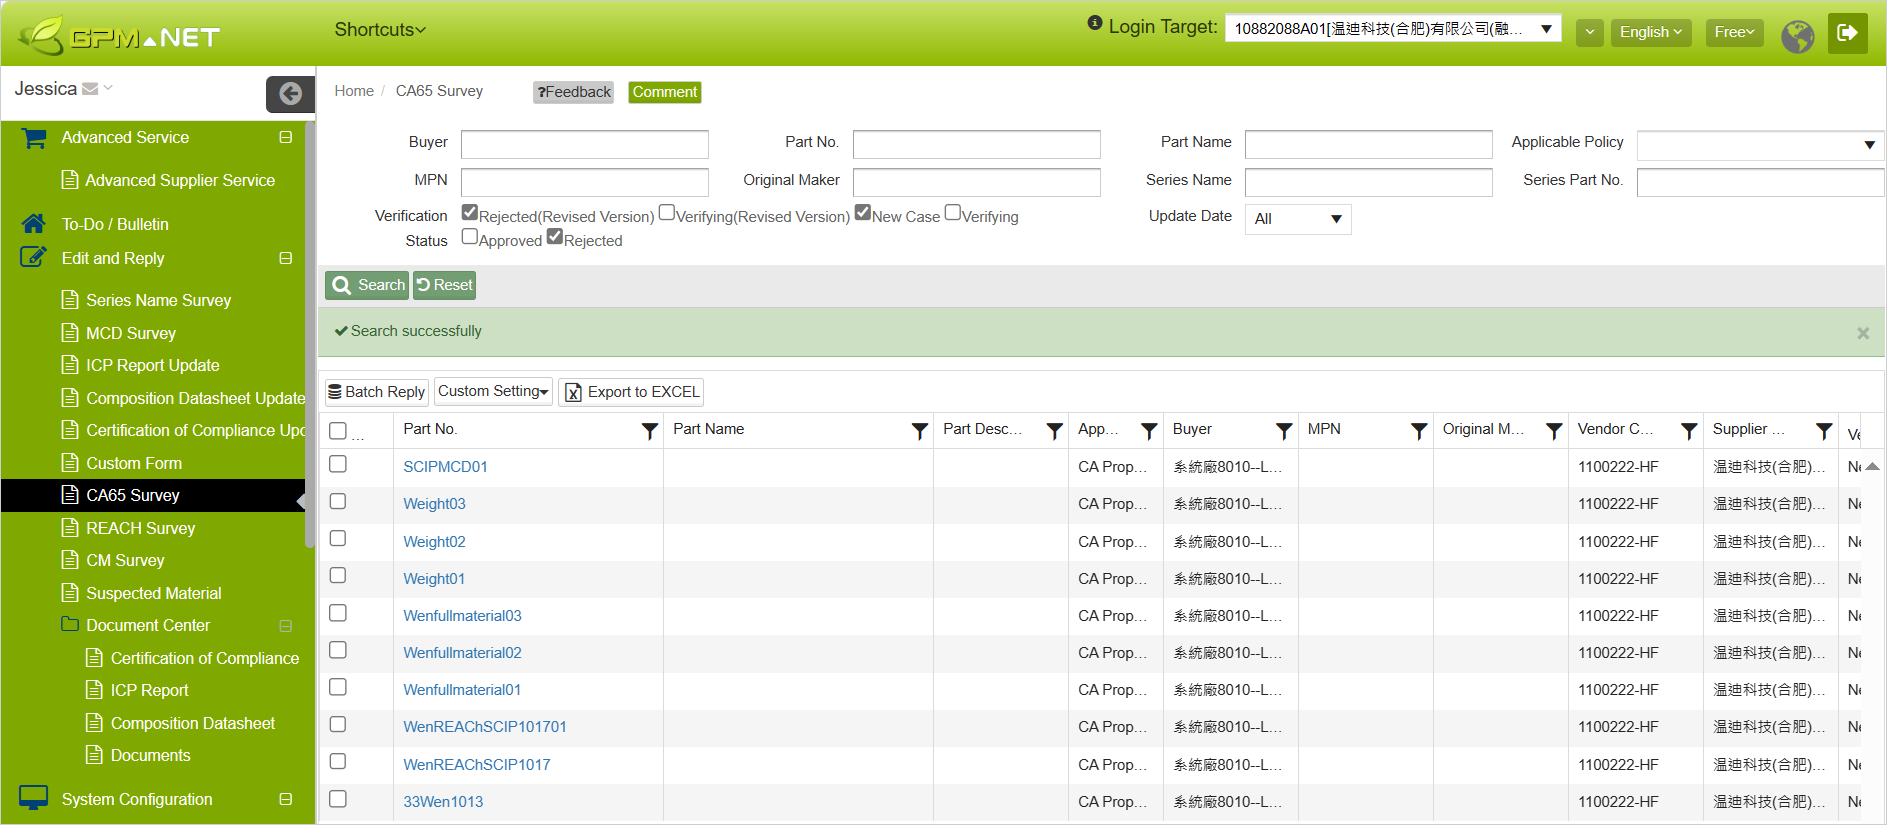Open the Part Name column filter
1887x825 pixels.
point(919,431)
